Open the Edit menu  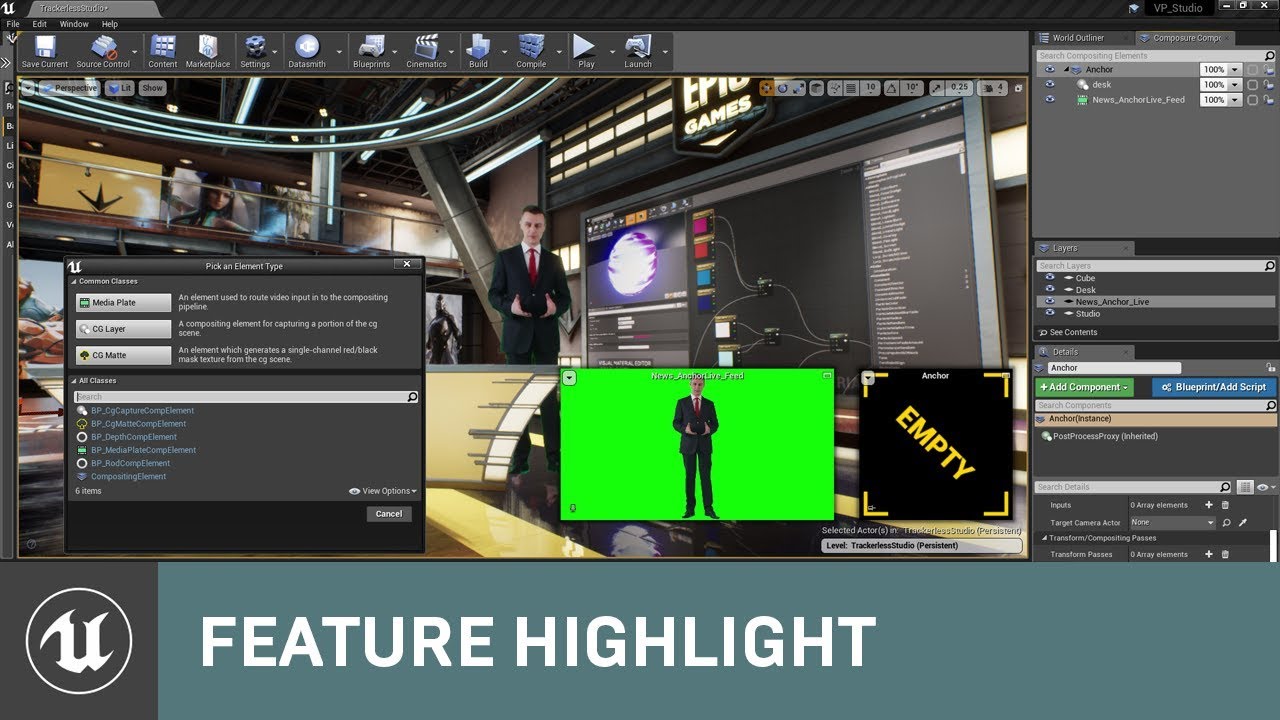click(x=40, y=24)
